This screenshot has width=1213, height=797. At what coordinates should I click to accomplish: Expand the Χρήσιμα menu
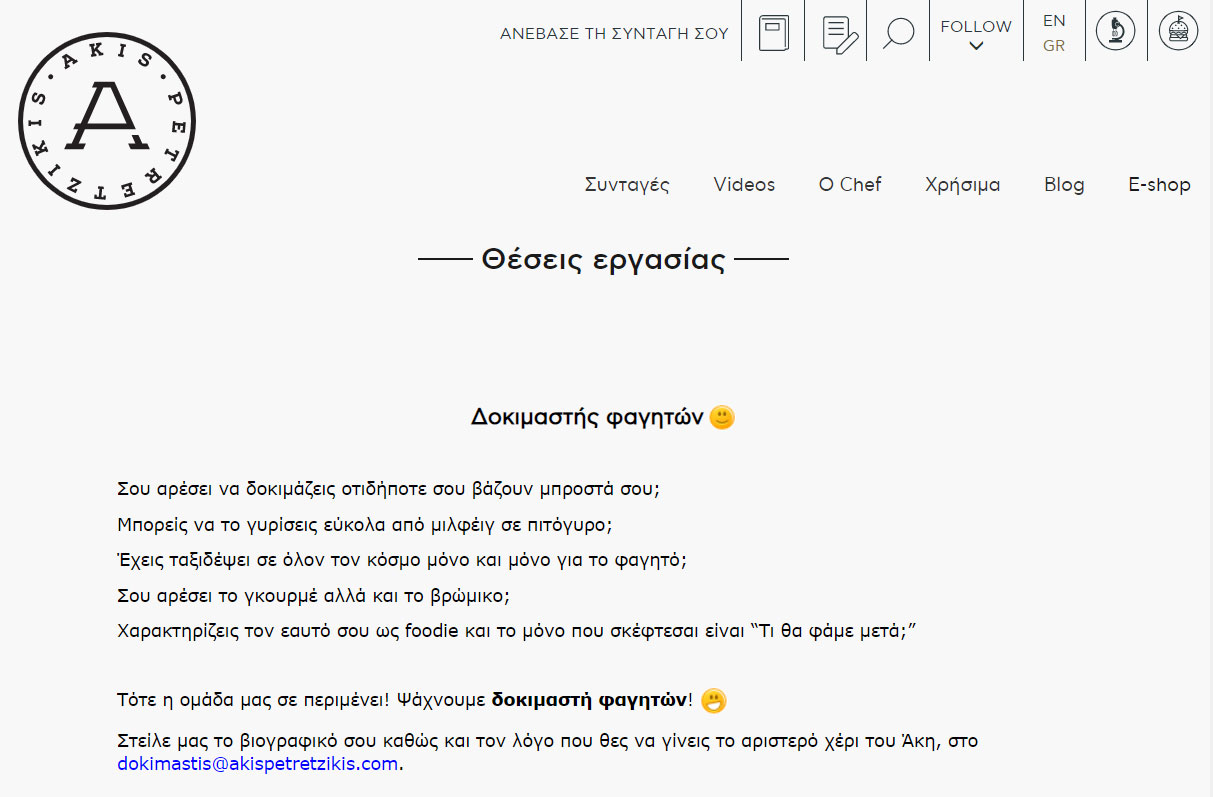(962, 185)
